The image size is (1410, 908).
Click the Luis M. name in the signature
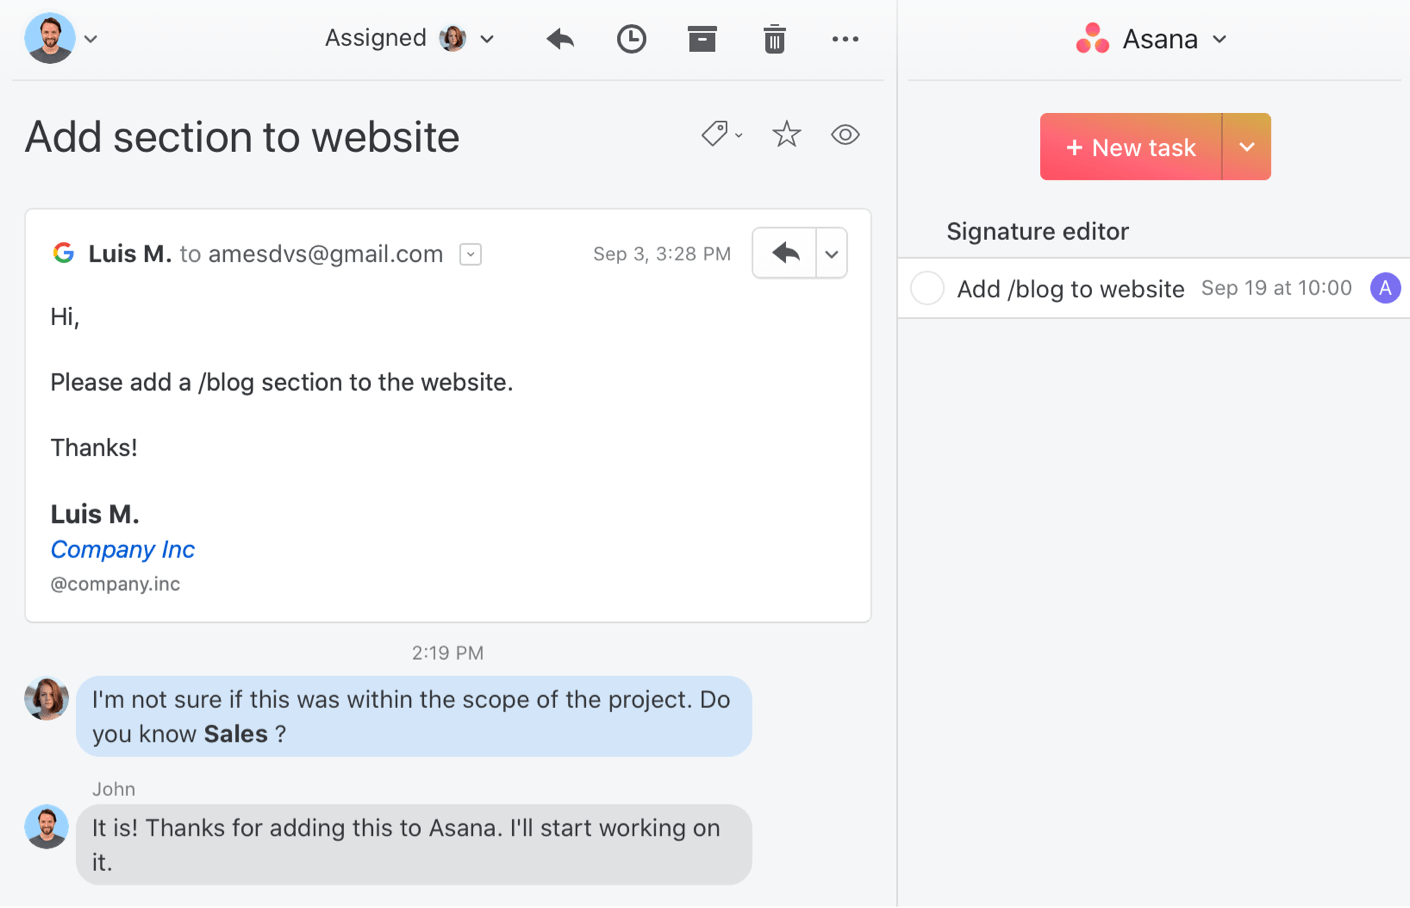(95, 514)
